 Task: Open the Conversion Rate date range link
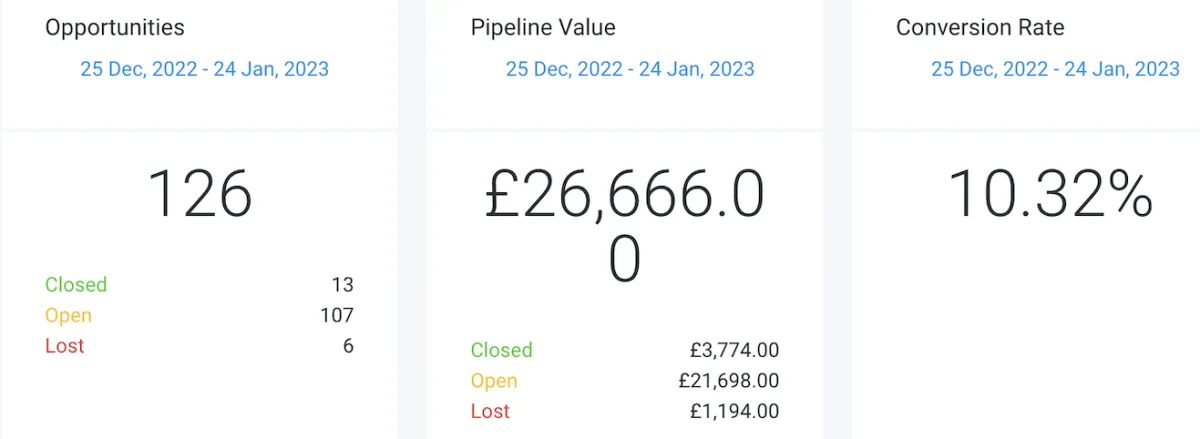(x=1056, y=69)
